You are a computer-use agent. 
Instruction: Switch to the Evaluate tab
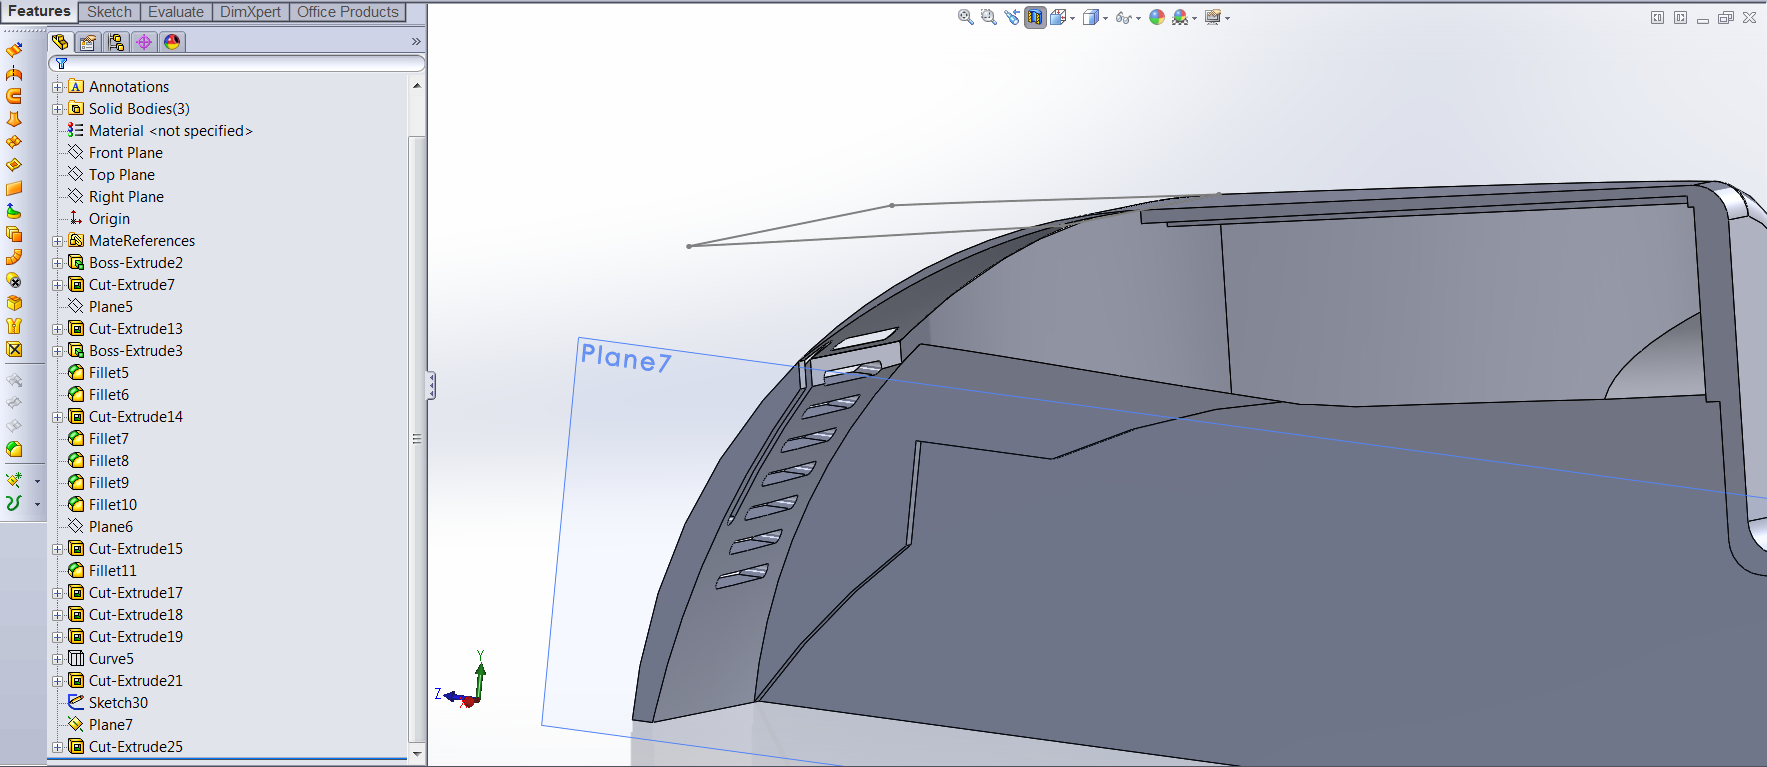pos(176,12)
